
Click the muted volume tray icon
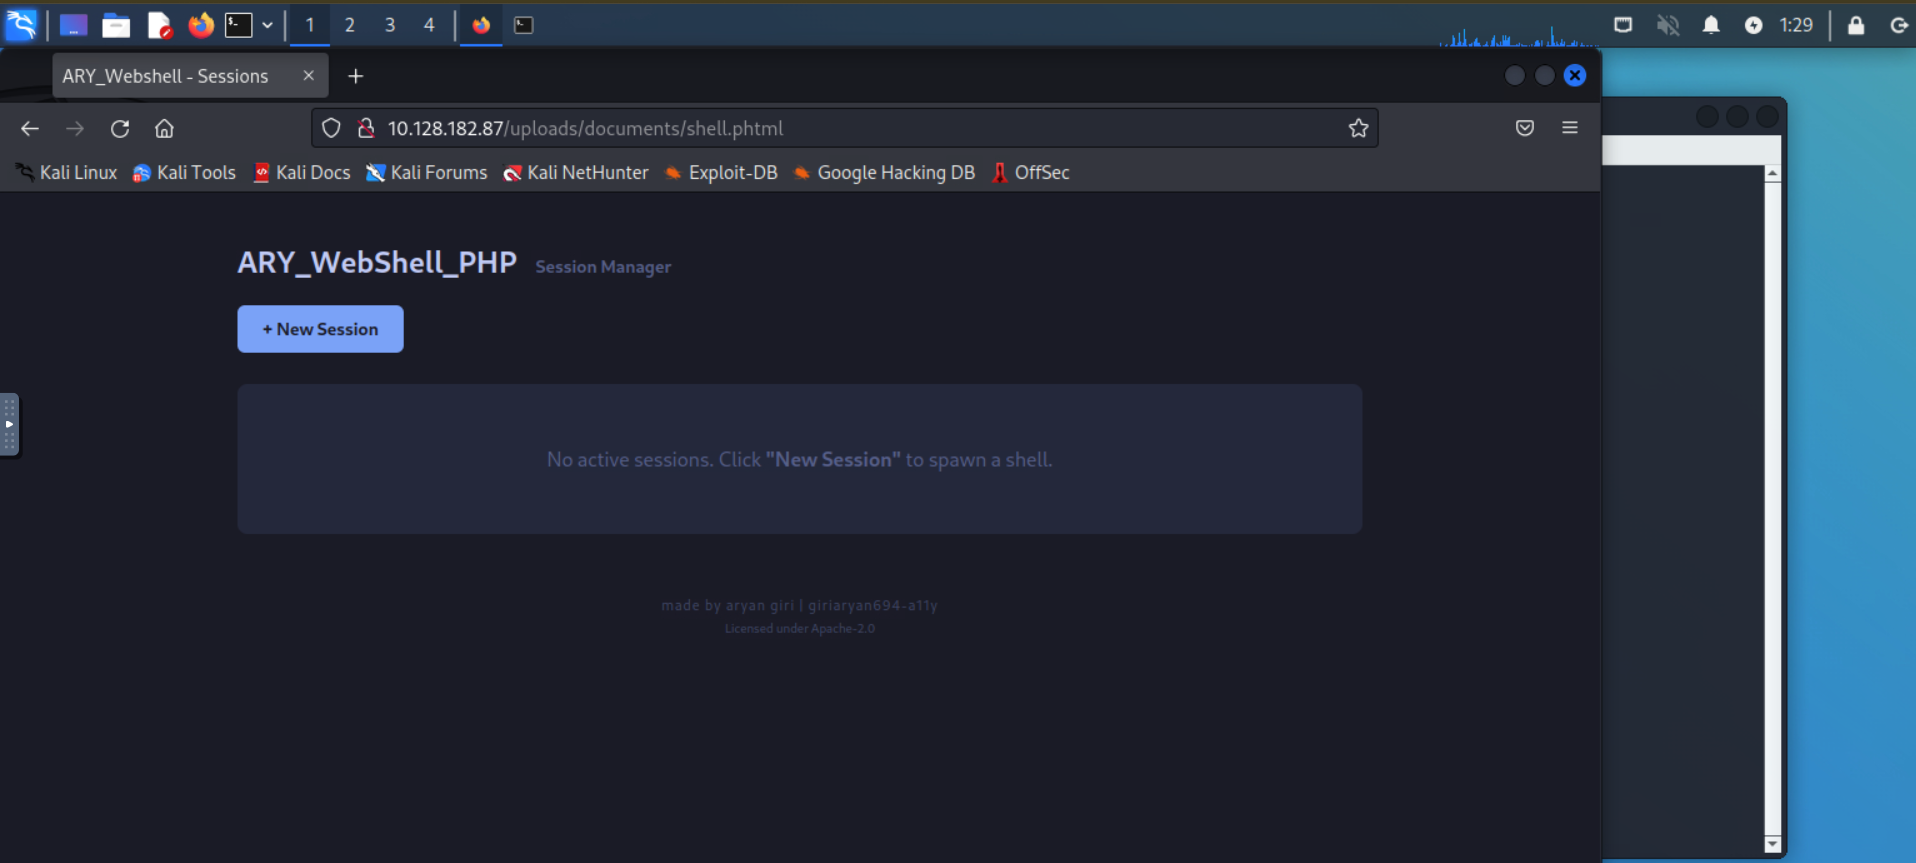click(x=1667, y=25)
